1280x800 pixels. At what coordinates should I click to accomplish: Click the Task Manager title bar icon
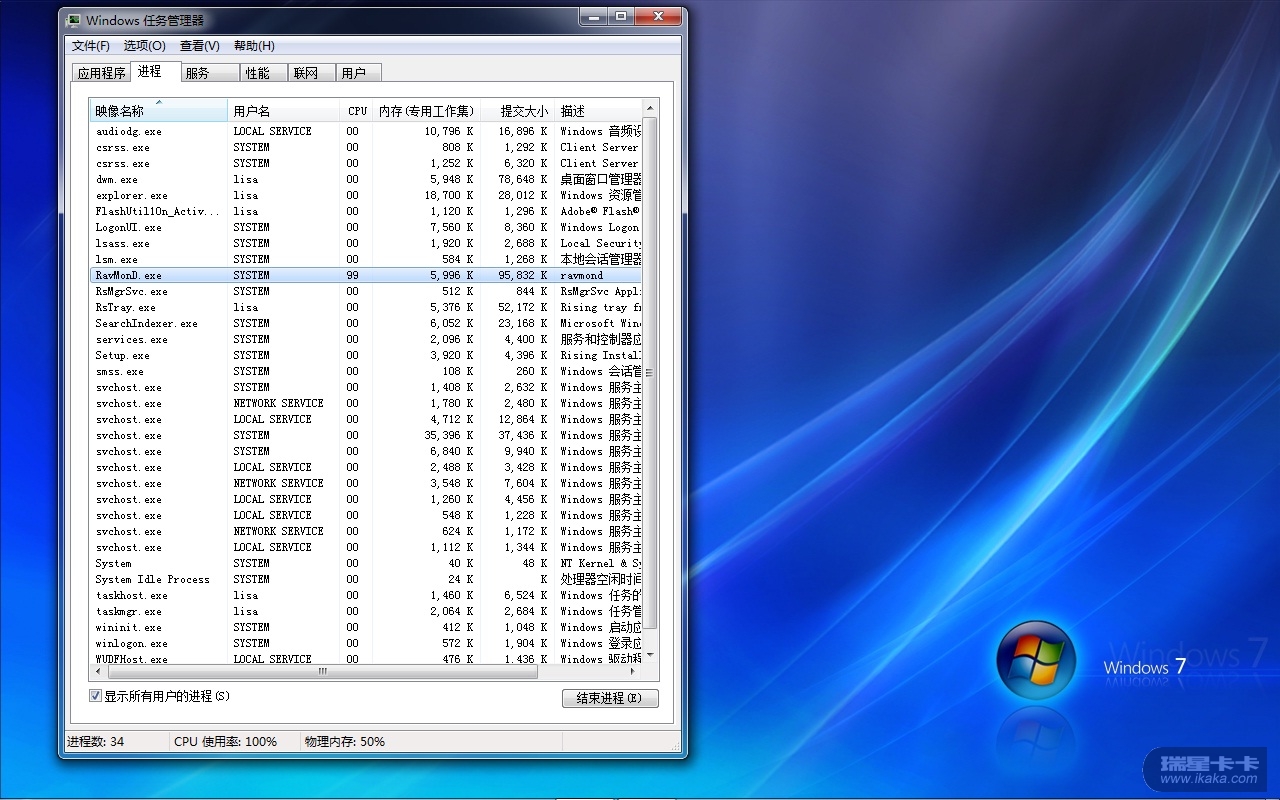coord(74,20)
